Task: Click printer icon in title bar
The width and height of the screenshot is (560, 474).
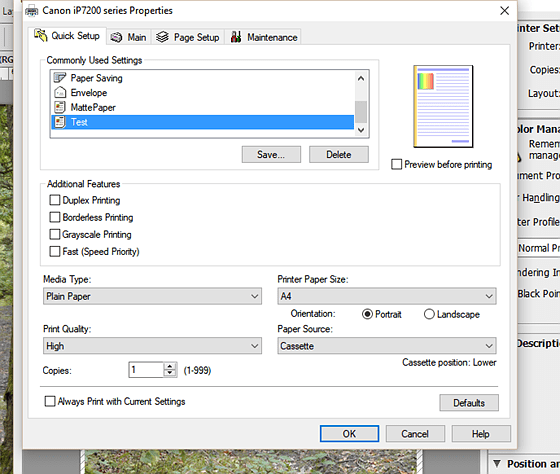Action: (x=31, y=11)
